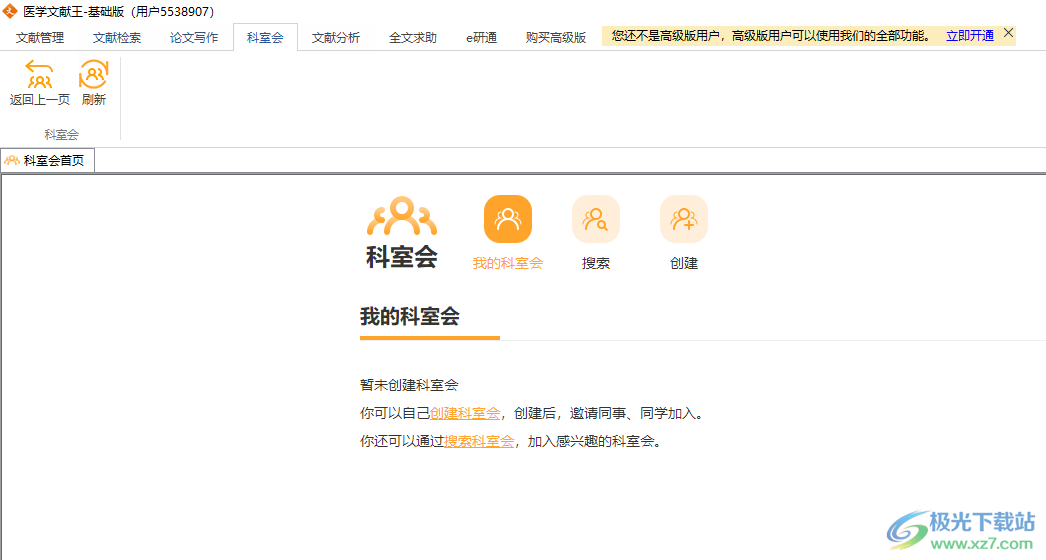Viewport: 1046px width, 560px height.
Task: Click the 科室会 logo in page header
Action: point(401,233)
